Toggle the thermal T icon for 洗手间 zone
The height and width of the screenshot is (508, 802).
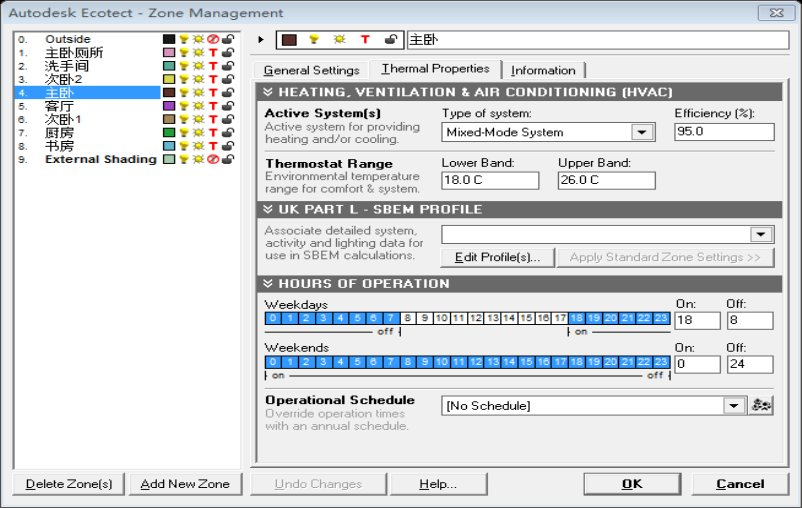[213, 66]
